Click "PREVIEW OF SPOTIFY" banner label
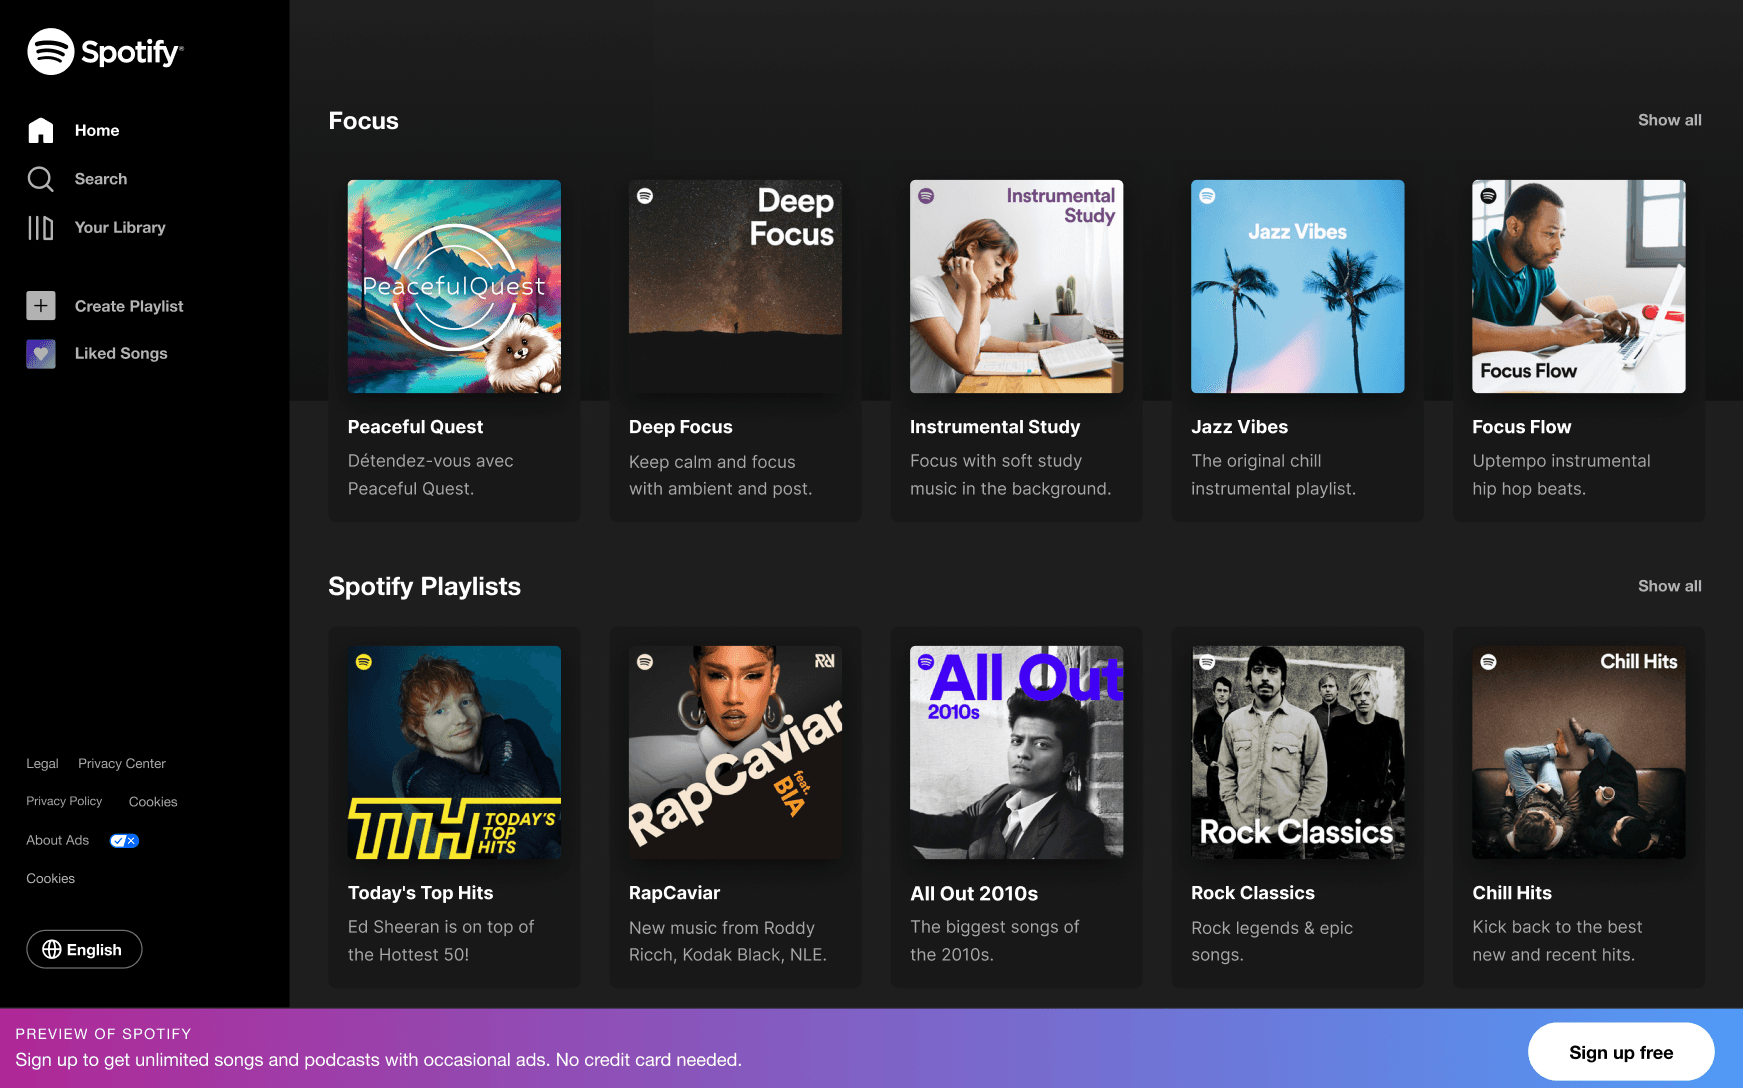Image resolution: width=1743 pixels, height=1088 pixels. pyautogui.click(x=103, y=1034)
